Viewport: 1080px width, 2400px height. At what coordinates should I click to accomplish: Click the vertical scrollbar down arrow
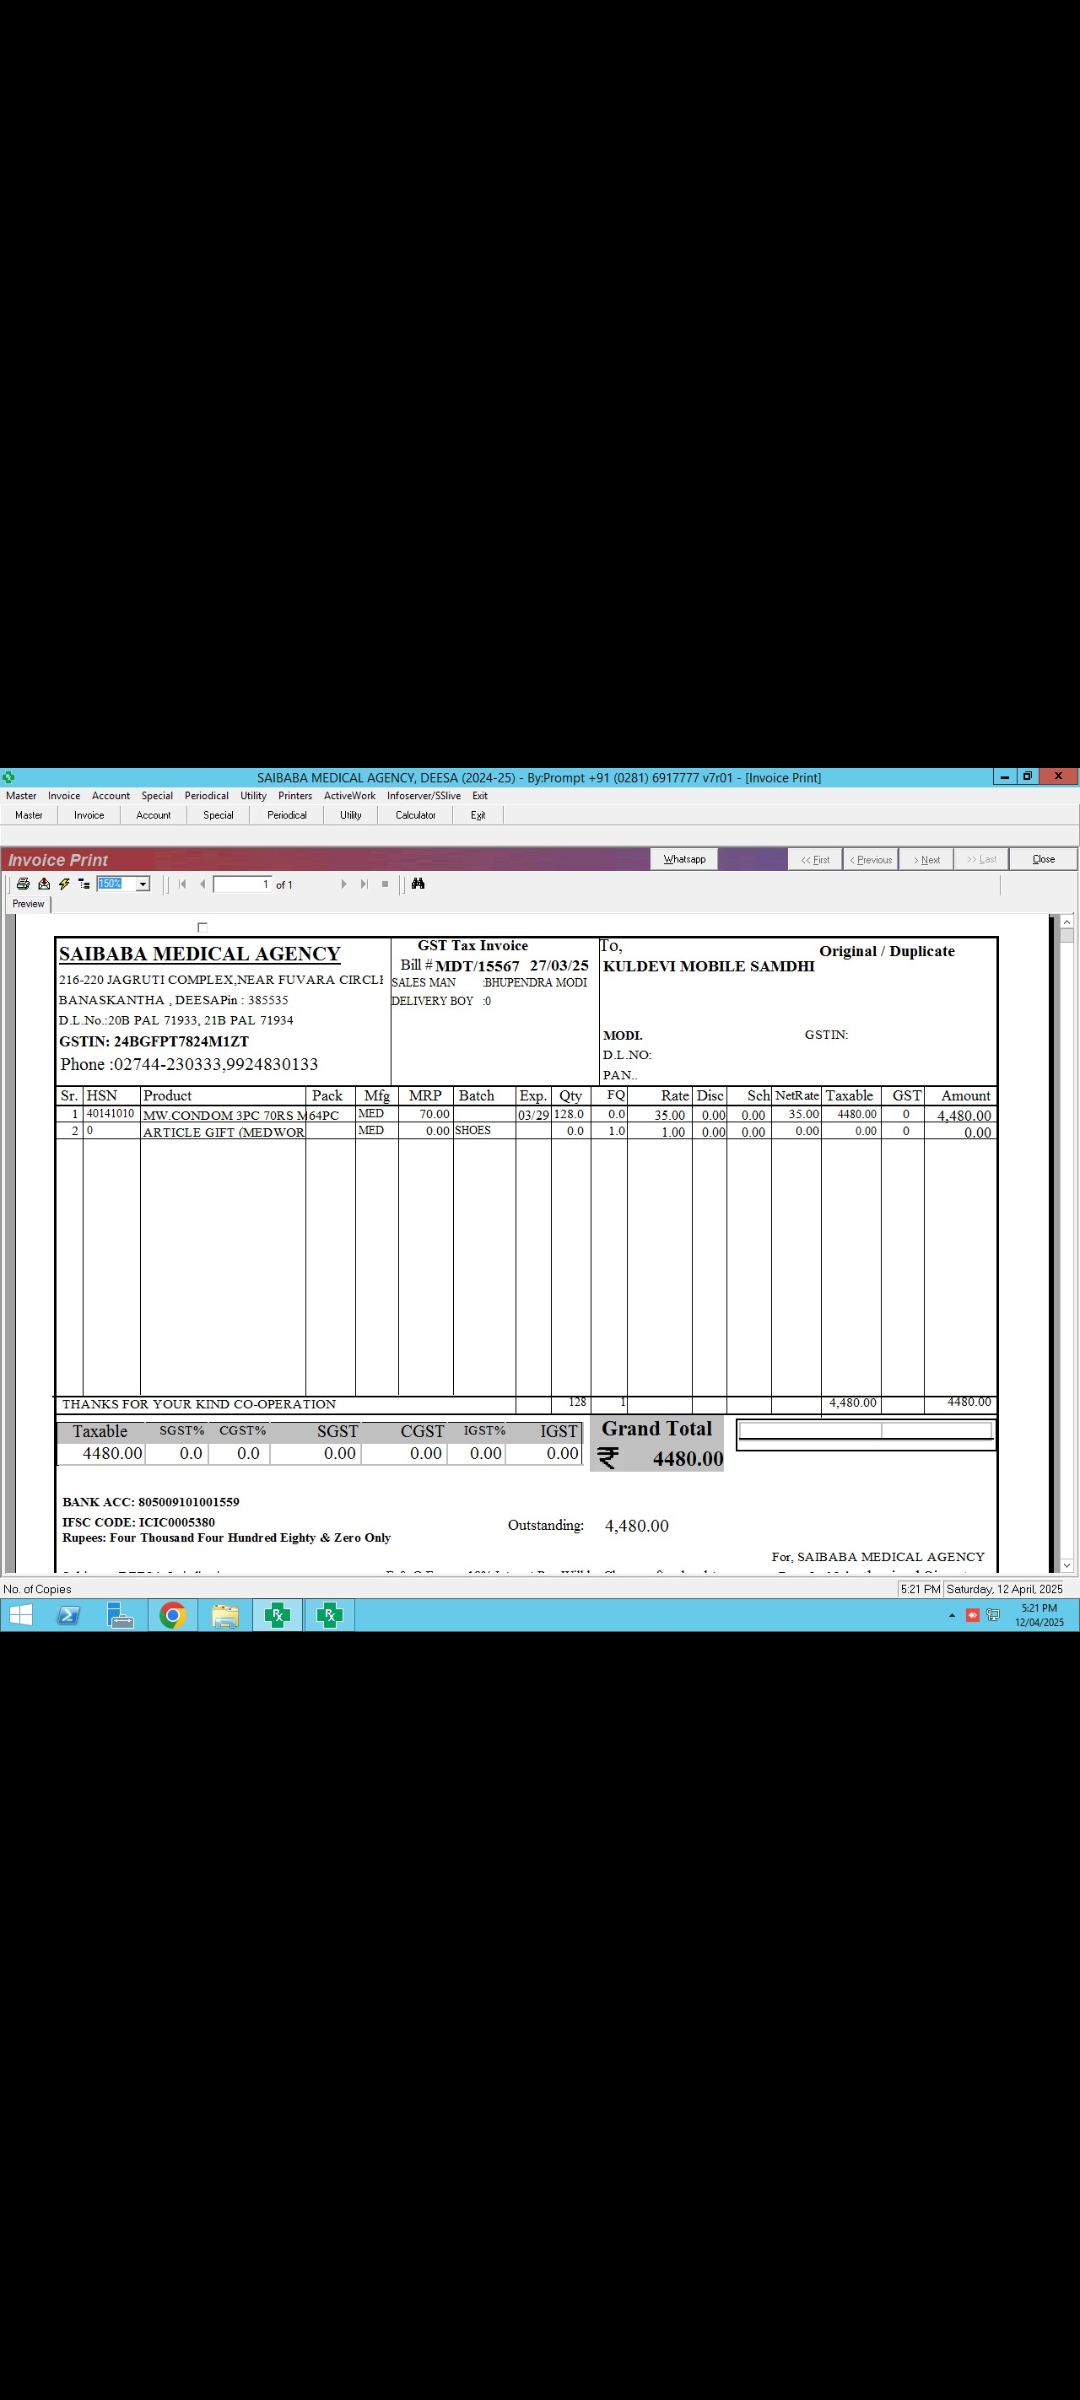tap(1066, 1565)
